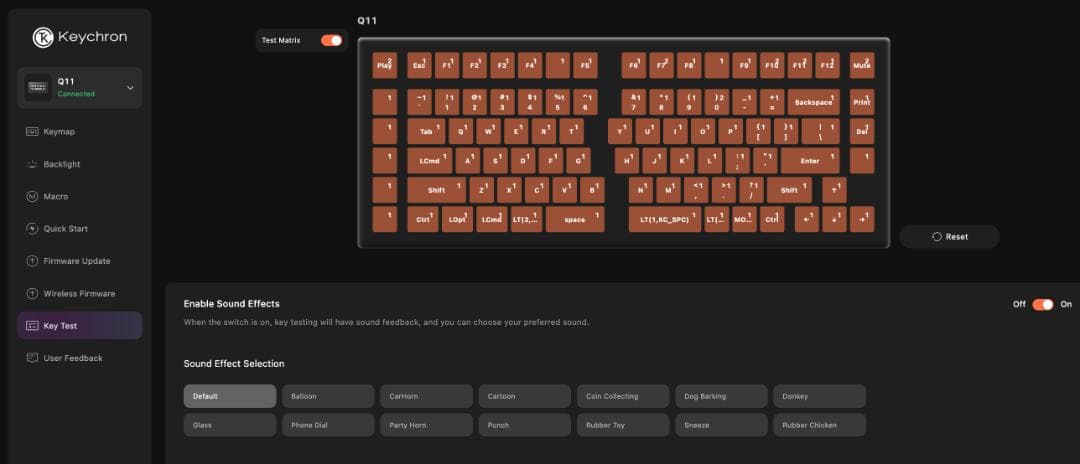Open the Backlight menu item
The width and height of the screenshot is (1080, 464).
click(x=80, y=164)
